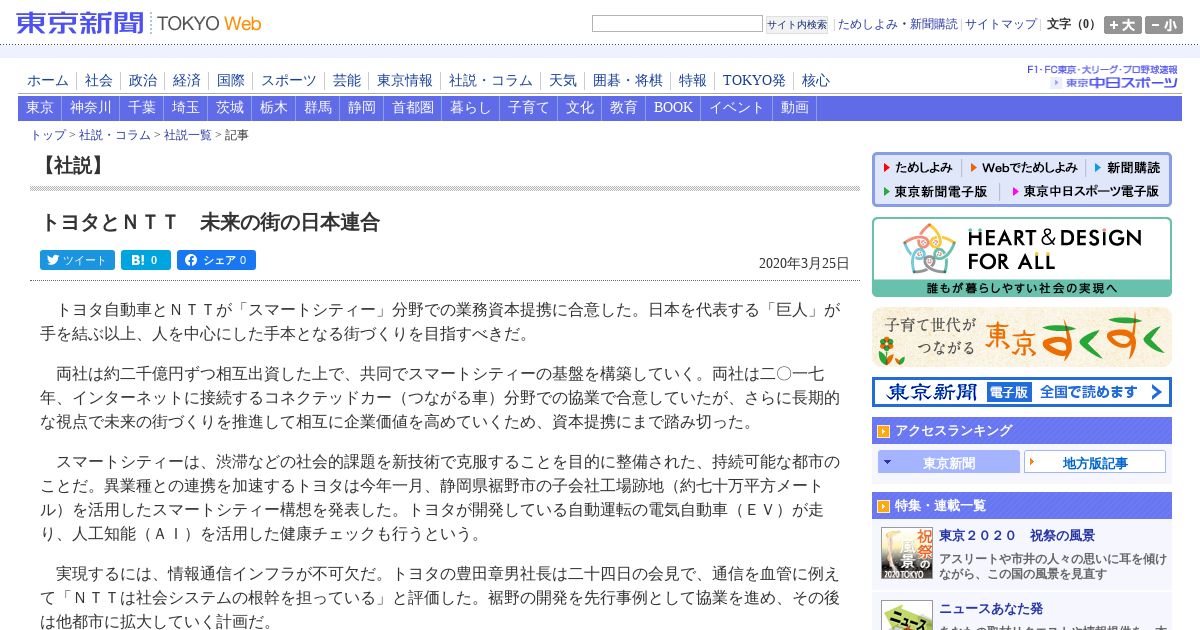Open ためしよみ・新聞購読 header link
Viewport: 1200px width, 630px height.
tap(897, 24)
